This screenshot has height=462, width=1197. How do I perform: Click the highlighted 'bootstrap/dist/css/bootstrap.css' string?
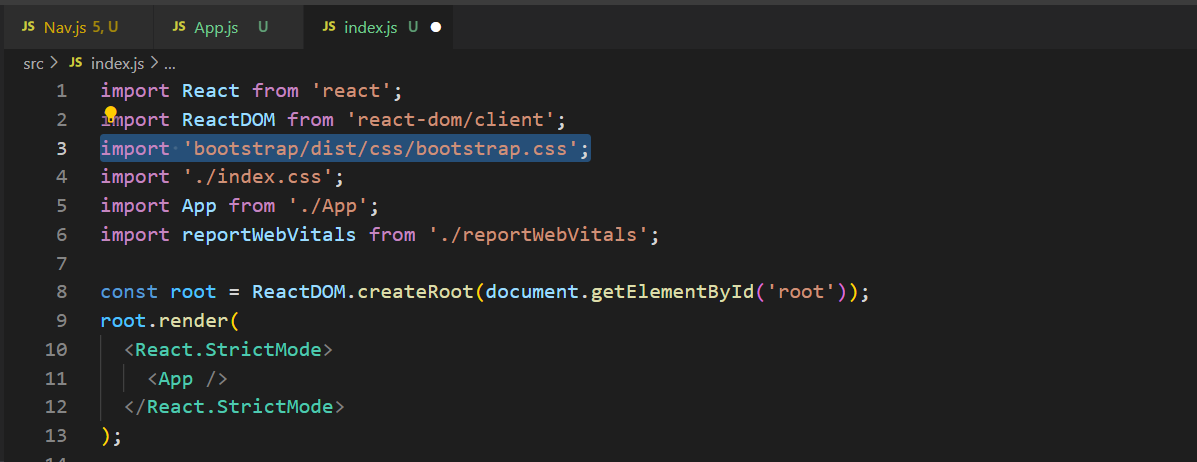(x=380, y=148)
